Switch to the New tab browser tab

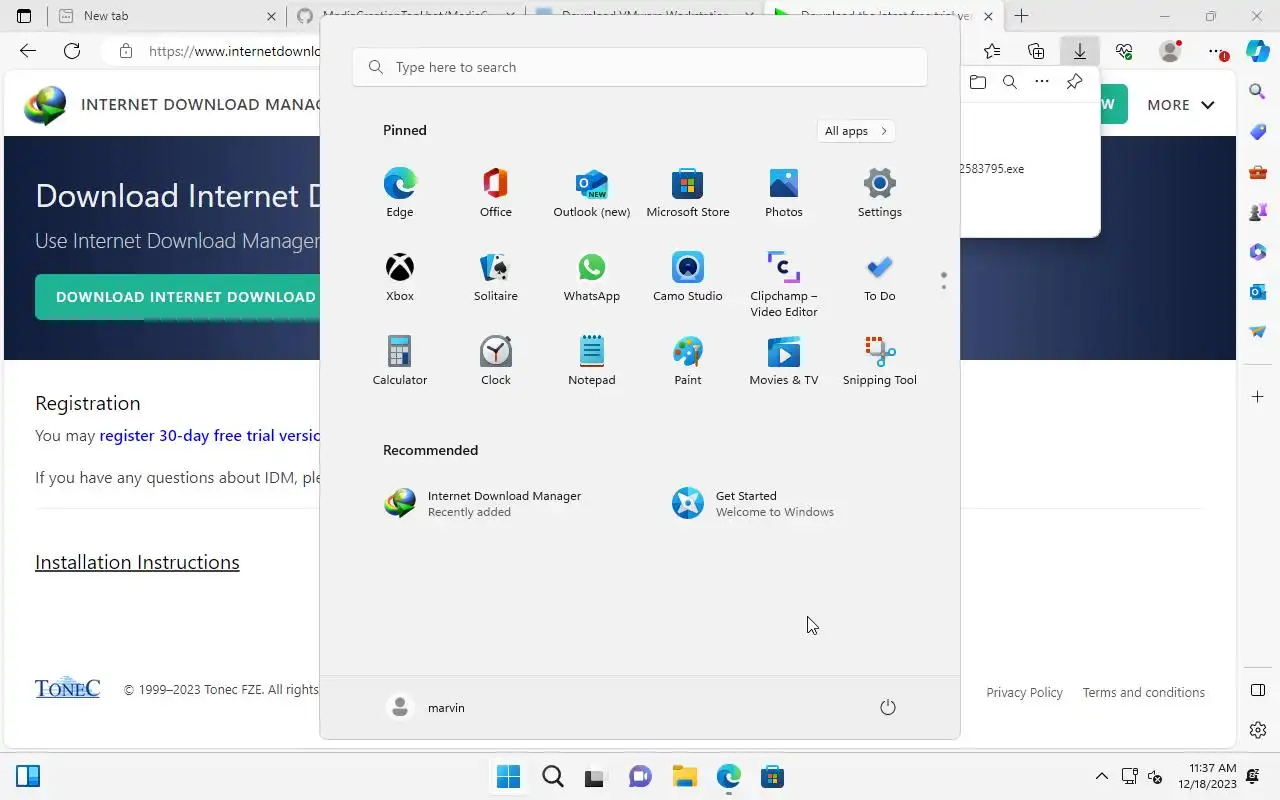168,16
